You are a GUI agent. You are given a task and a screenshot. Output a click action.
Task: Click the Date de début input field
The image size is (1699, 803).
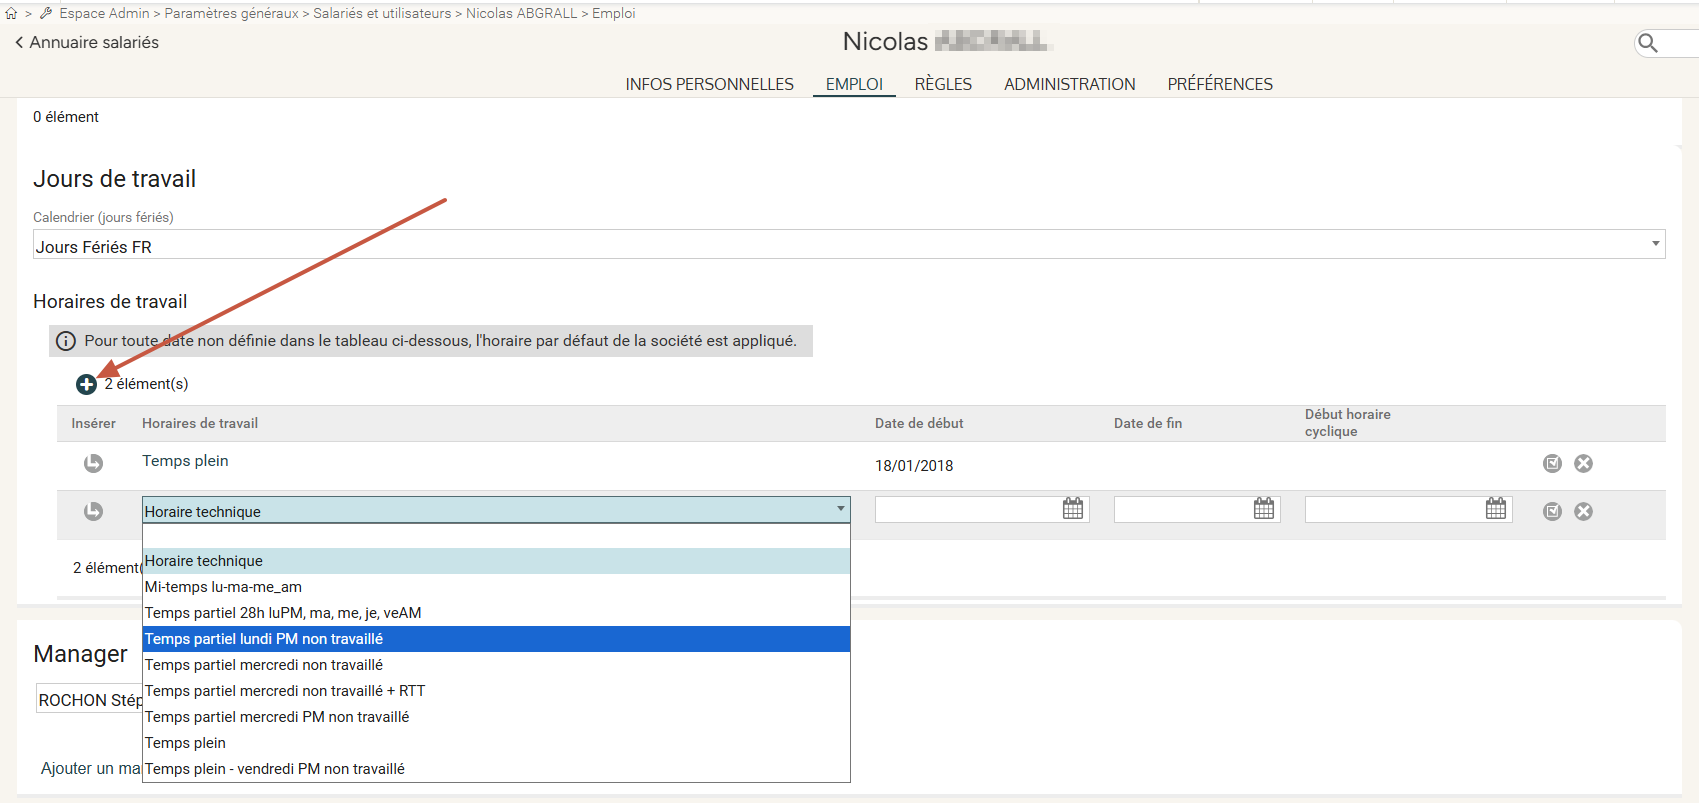pyautogui.click(x=966, y=509)
